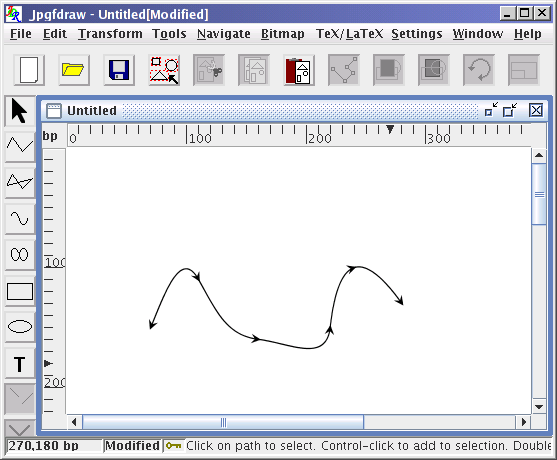Viewport: 557px width, 460px height.
Task: Click the disabled Move to Back icon
Action: point(434,70)
